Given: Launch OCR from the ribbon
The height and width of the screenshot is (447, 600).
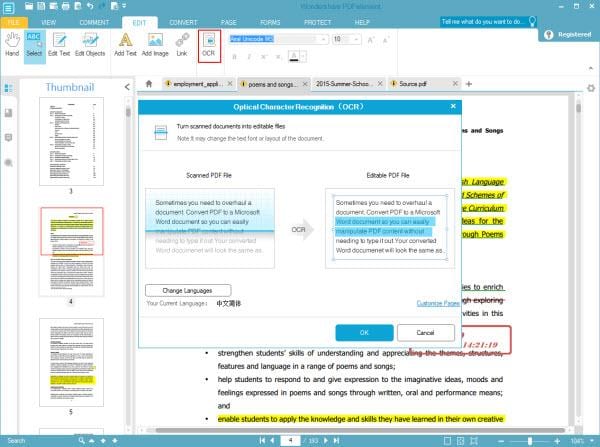Looking at the screenshot, I should point(209,46).
